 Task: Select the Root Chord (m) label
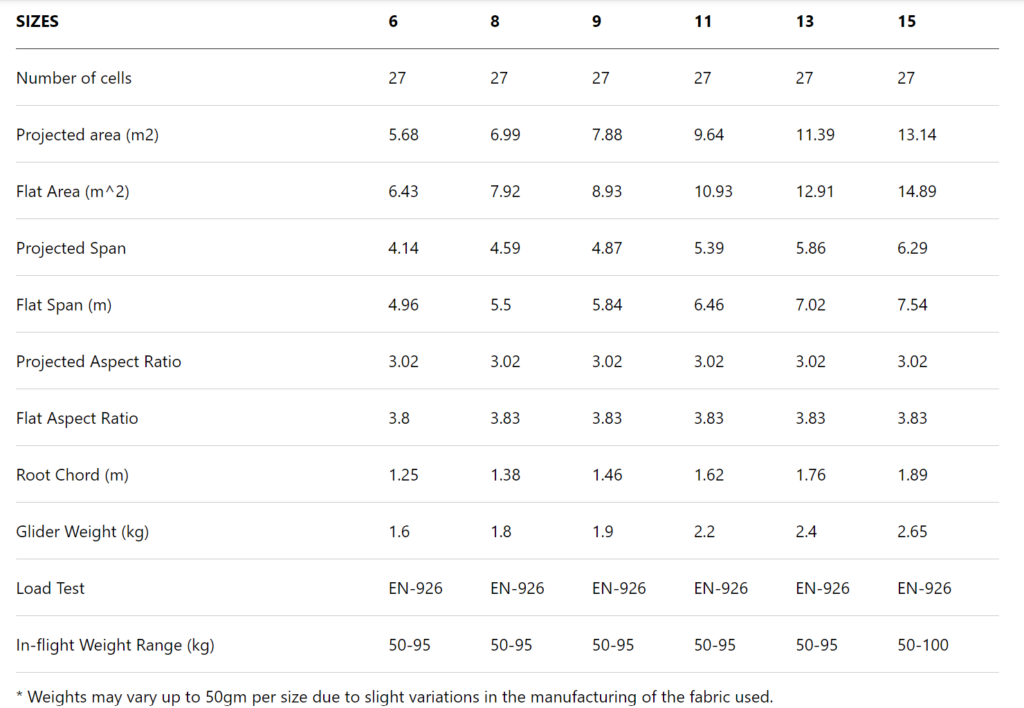click(72, 475)
